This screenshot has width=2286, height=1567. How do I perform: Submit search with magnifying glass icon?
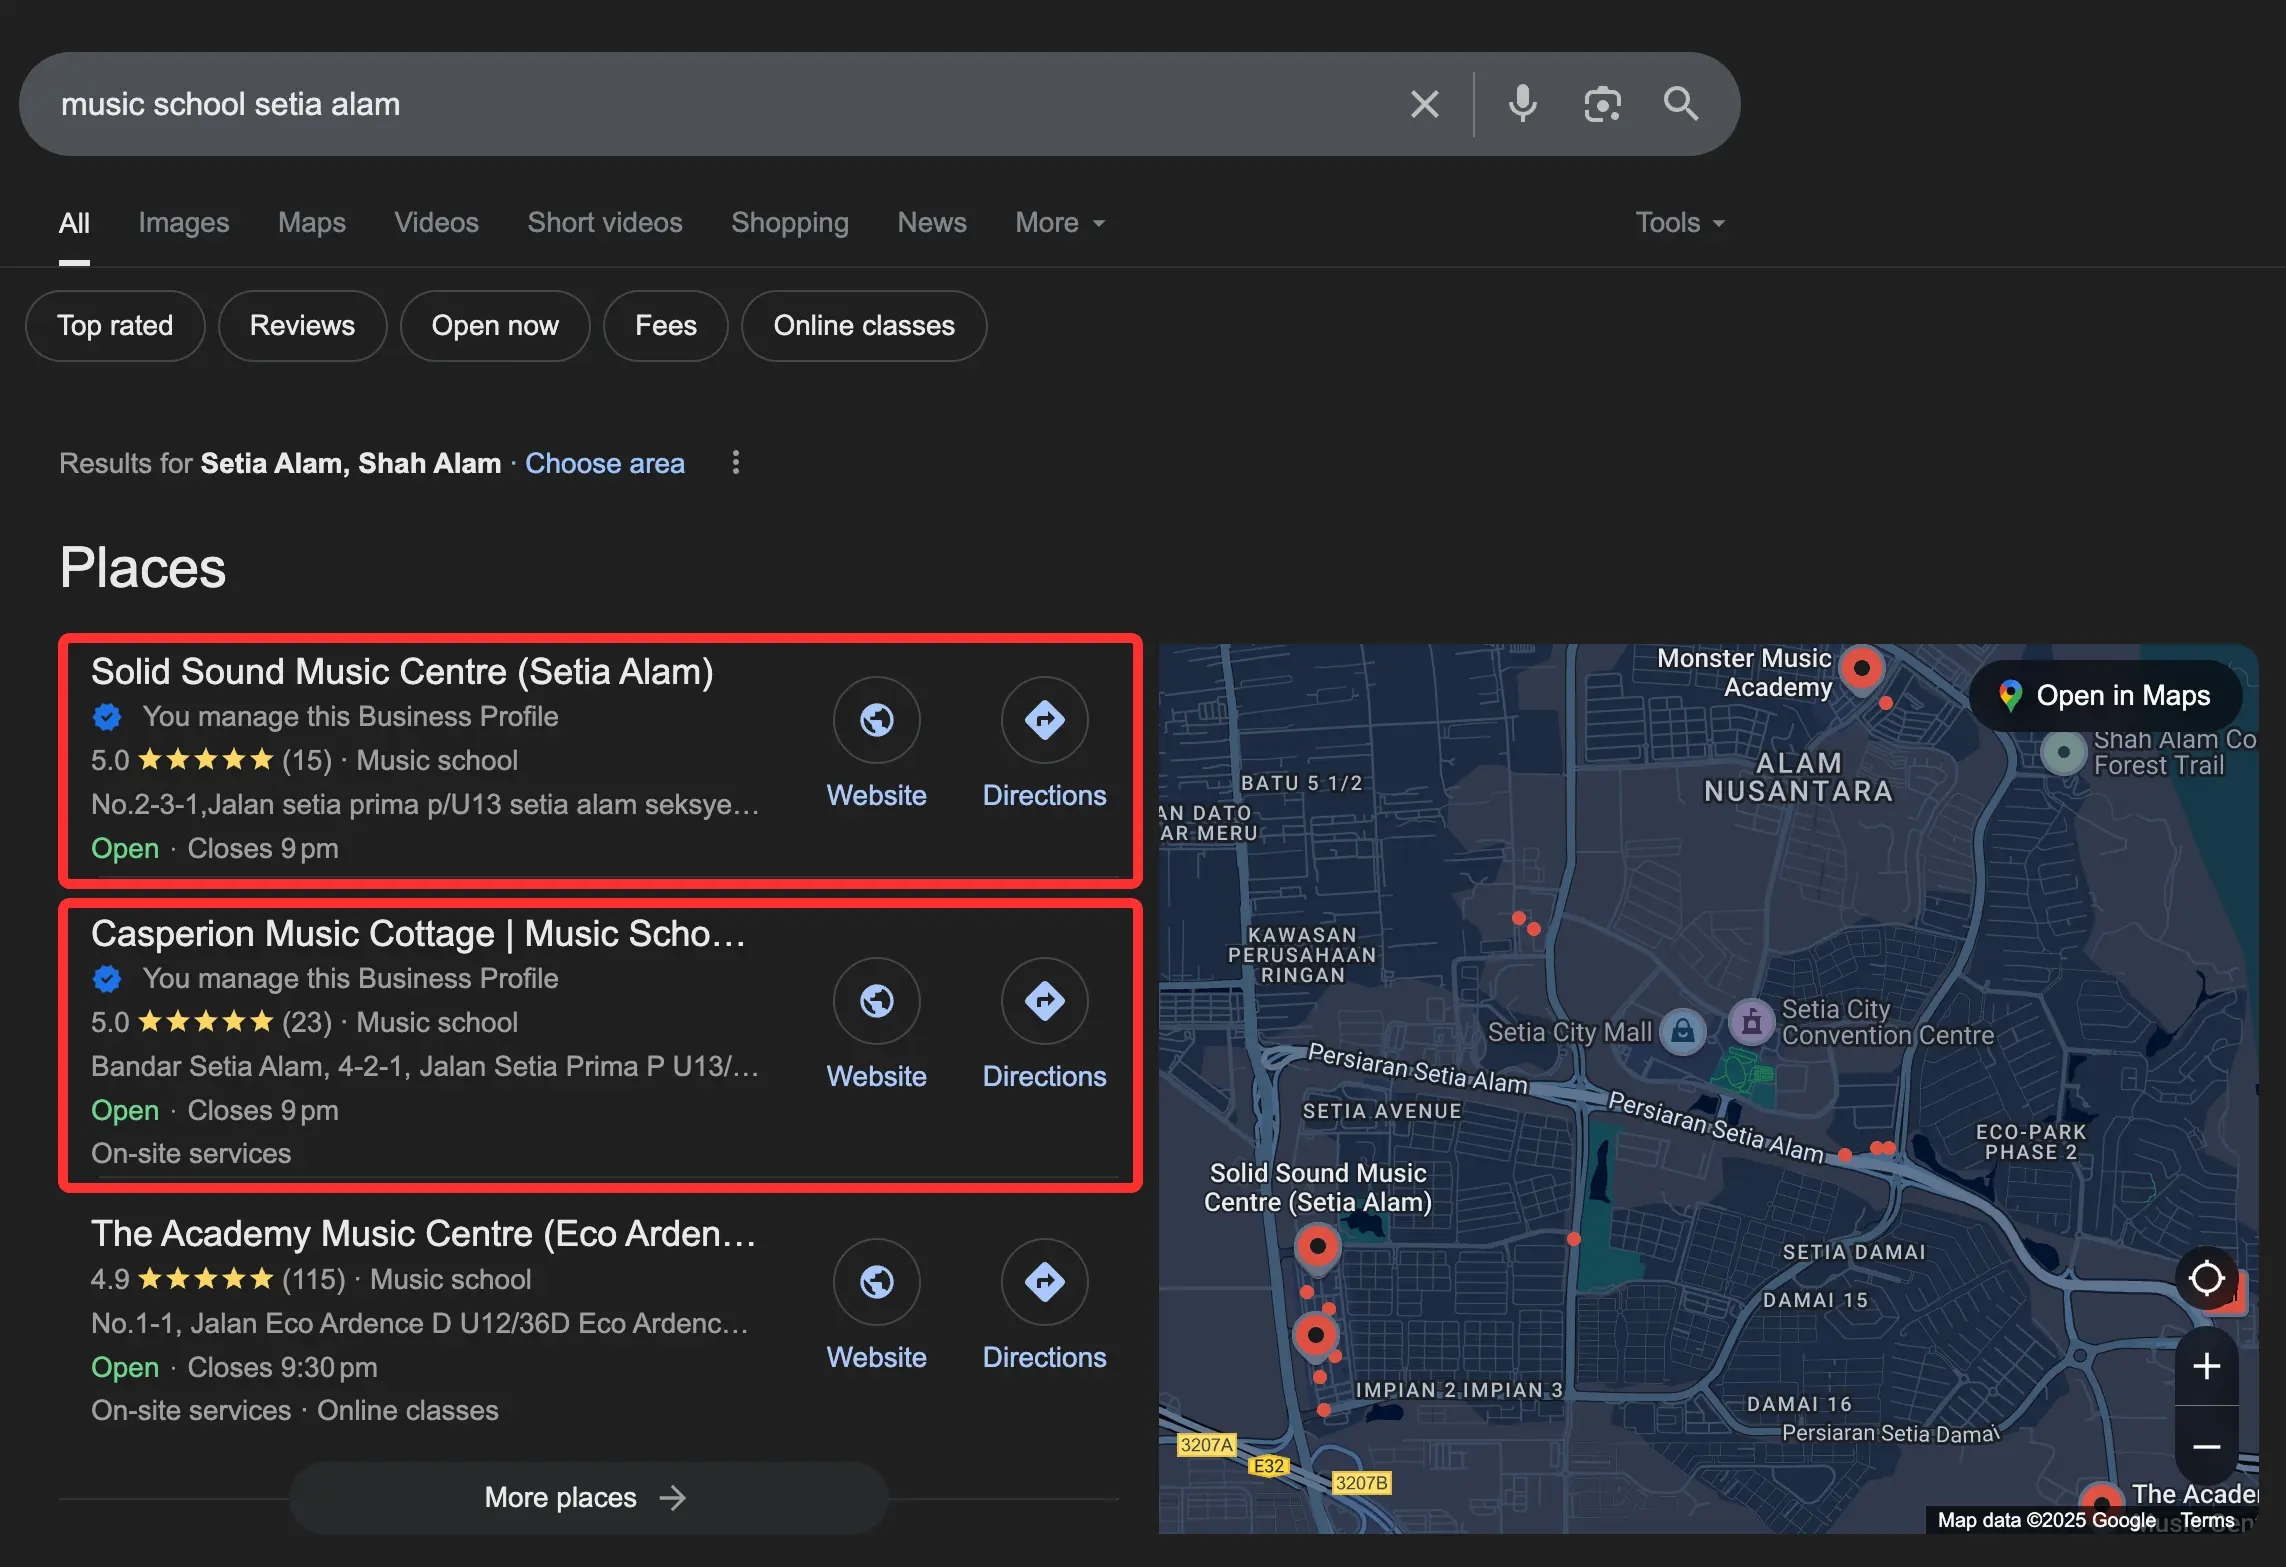(1681, 104)
